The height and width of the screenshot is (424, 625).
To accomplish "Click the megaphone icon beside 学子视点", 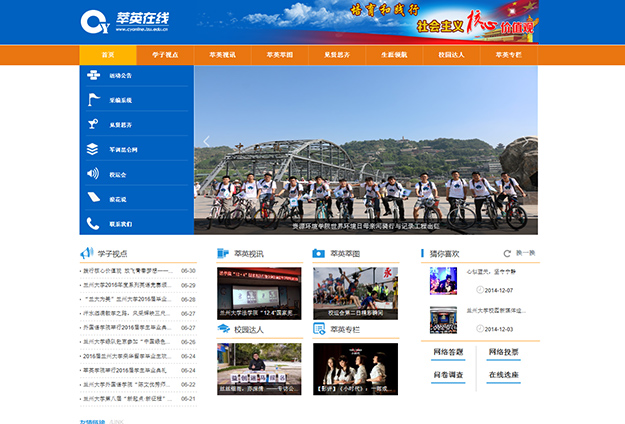I will pos(86,254).
